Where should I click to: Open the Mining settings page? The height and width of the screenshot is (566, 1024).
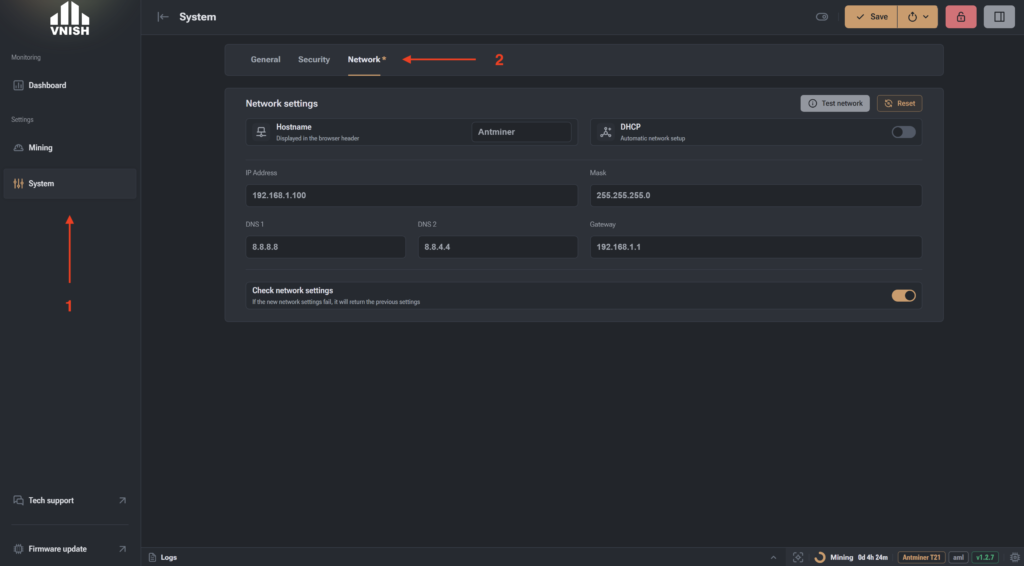(70, 148)
